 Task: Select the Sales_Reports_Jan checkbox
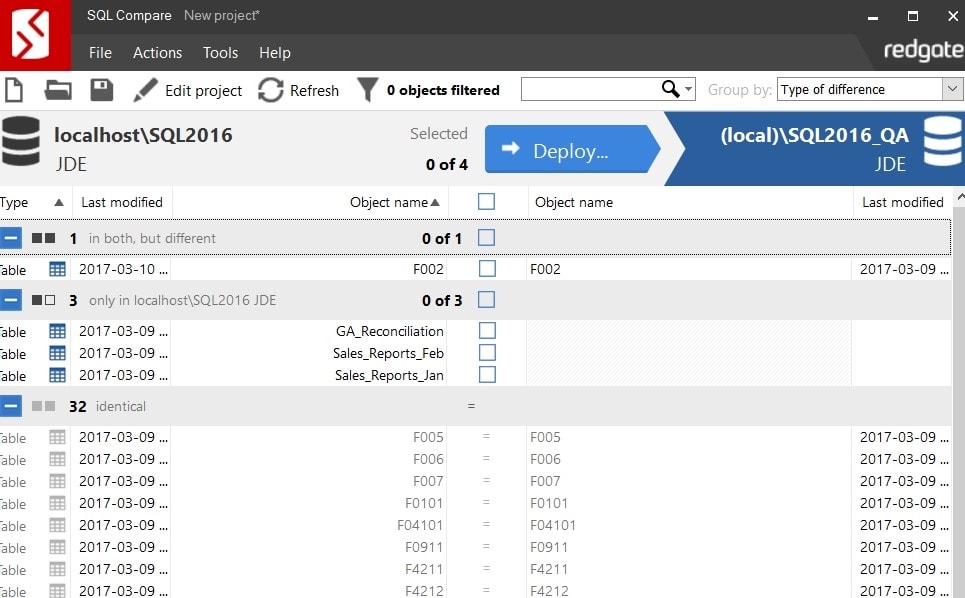(487, 375)
